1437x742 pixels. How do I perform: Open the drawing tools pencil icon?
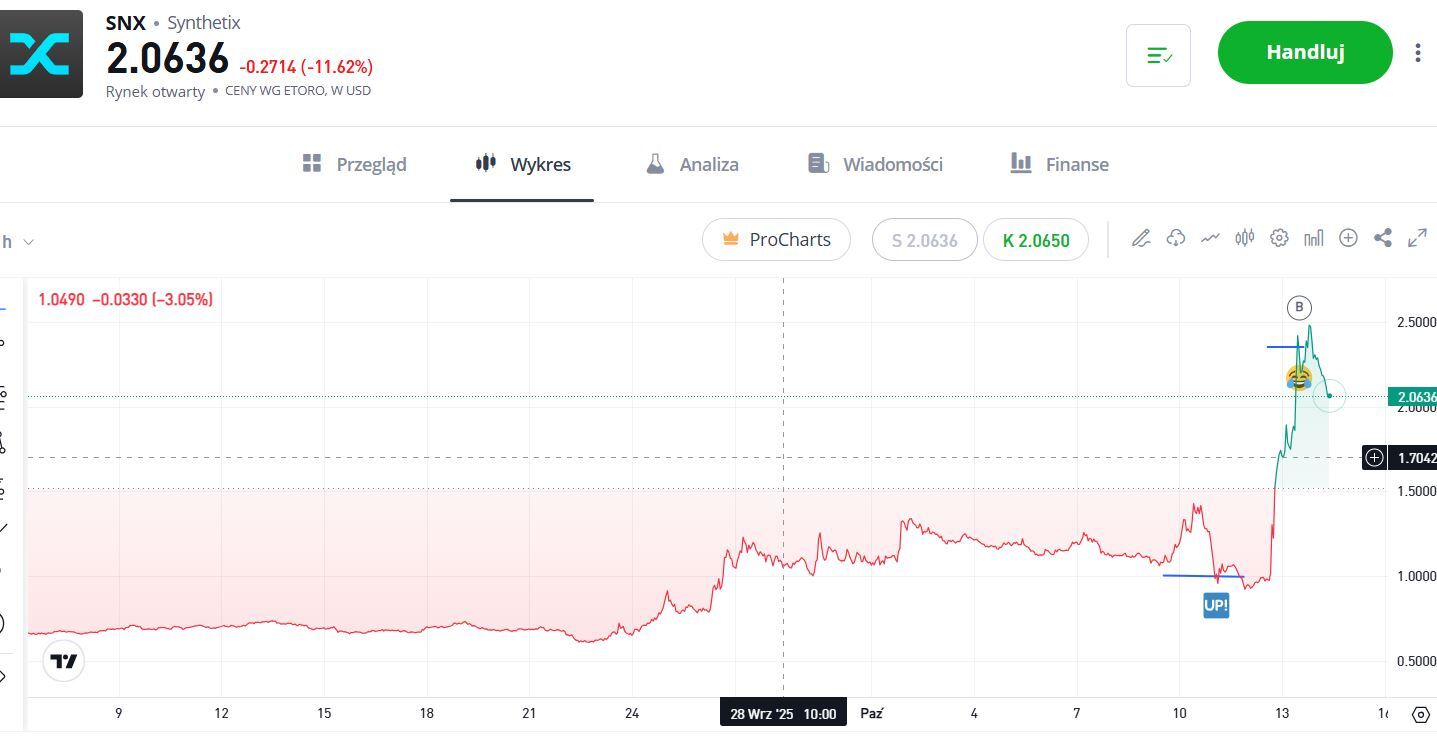[x=1141, y=238]
